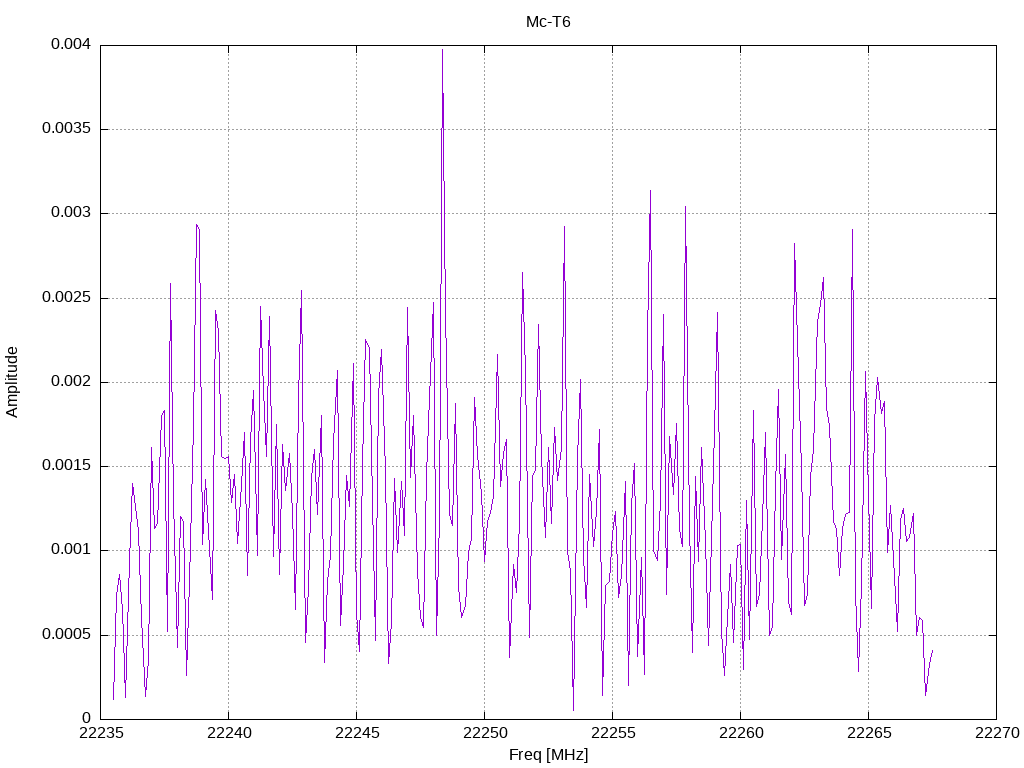Click x-axis tick label 22270

coord(997,733)
